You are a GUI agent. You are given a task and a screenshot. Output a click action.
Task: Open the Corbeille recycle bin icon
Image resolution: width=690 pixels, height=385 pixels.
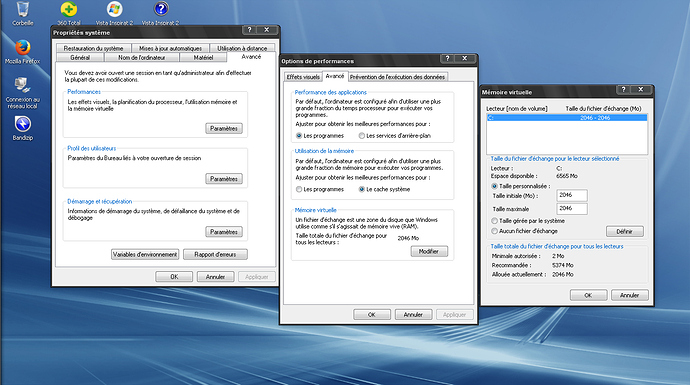(x=22, y=13)
